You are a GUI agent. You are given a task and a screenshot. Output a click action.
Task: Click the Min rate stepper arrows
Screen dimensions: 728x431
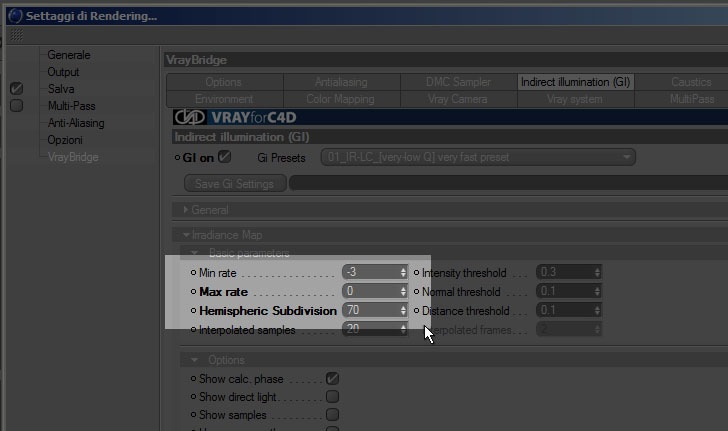403,272
